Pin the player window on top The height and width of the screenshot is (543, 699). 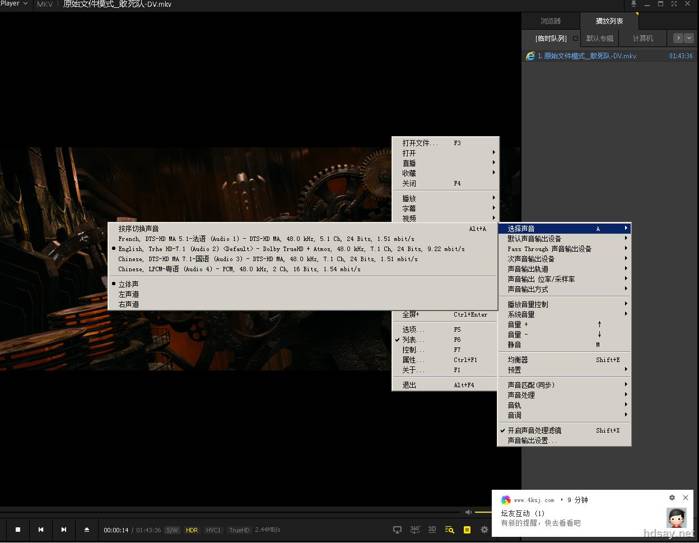click(x=633, y=4)
